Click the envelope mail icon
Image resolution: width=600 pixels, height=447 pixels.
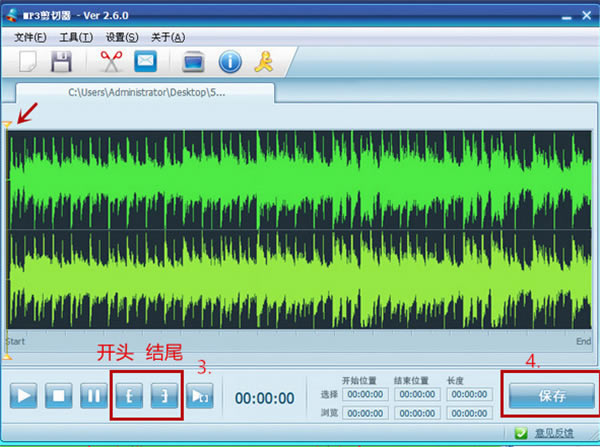(x=146, y=62)
